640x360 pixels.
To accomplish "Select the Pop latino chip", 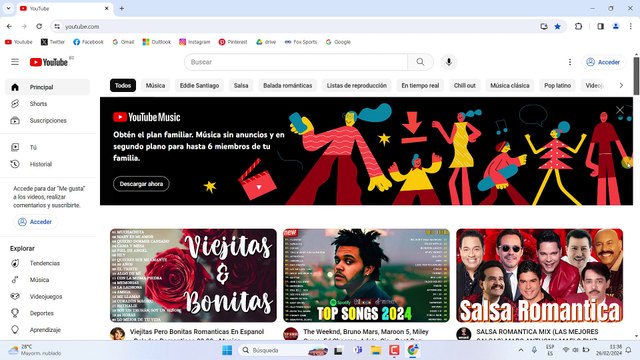I will click(x=558, y=86).
